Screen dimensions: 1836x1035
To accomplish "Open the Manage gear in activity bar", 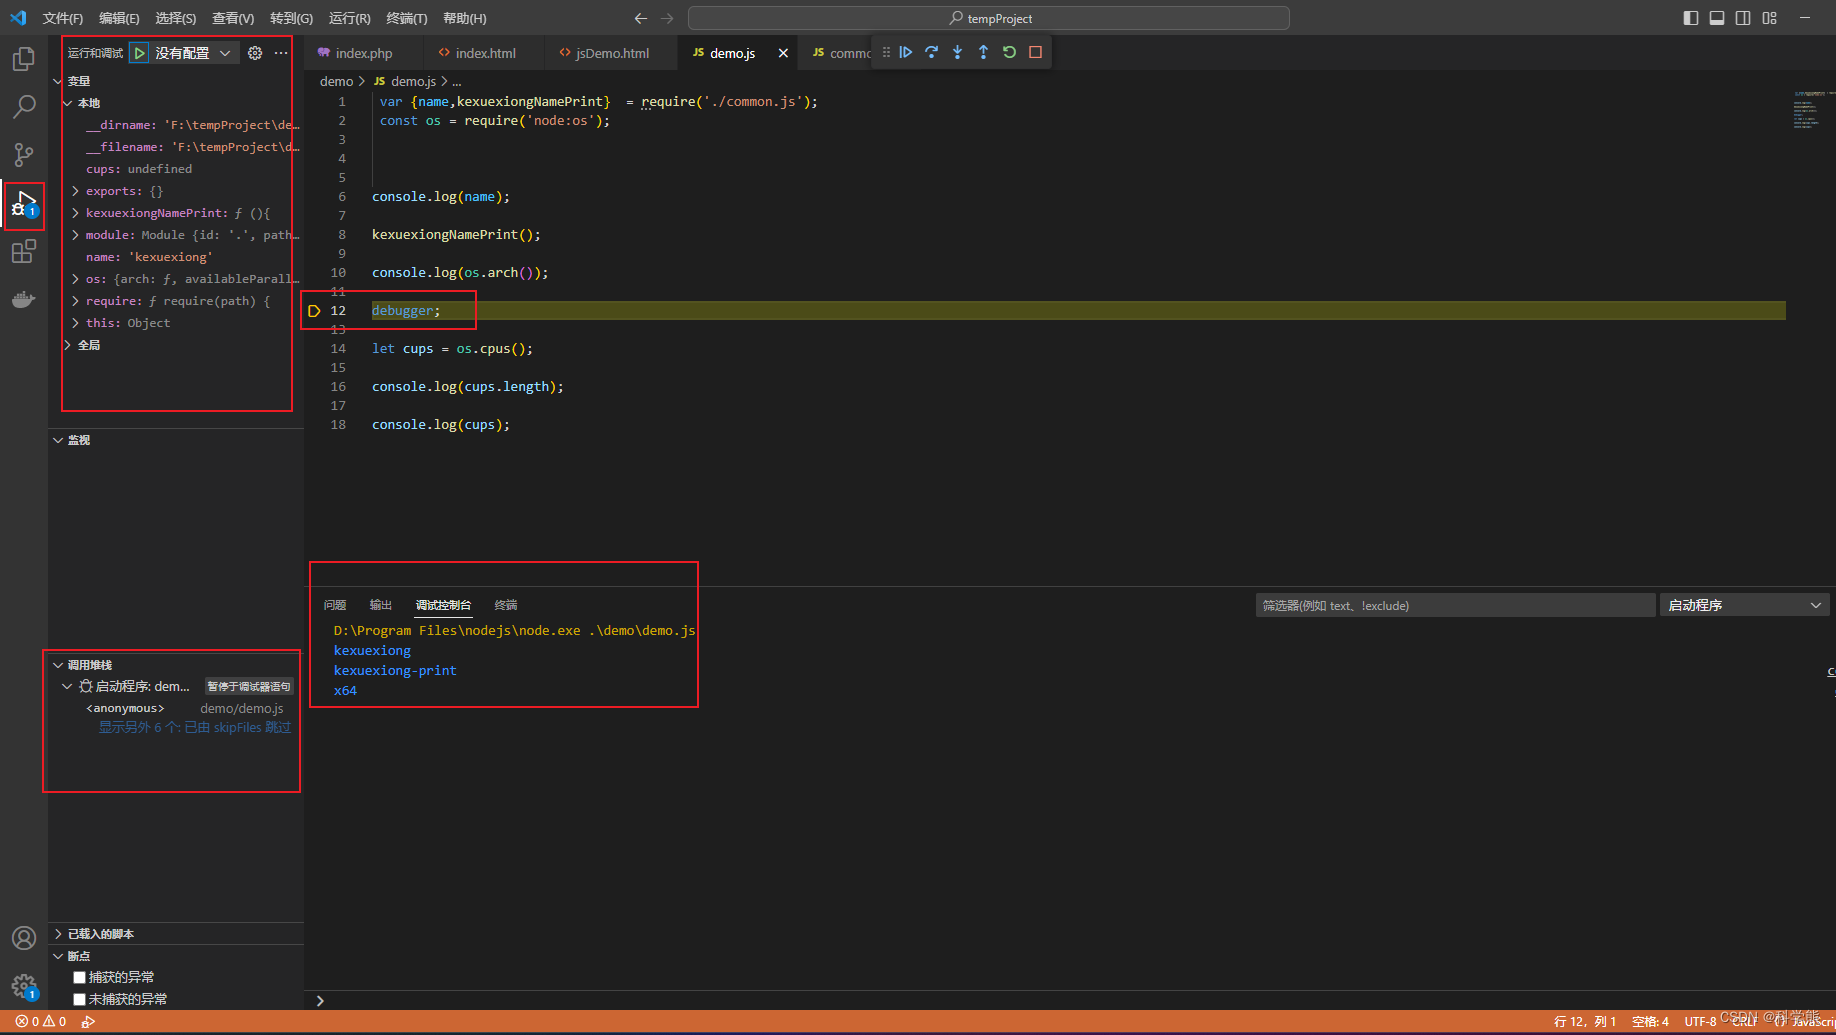I will coord(24,987).
